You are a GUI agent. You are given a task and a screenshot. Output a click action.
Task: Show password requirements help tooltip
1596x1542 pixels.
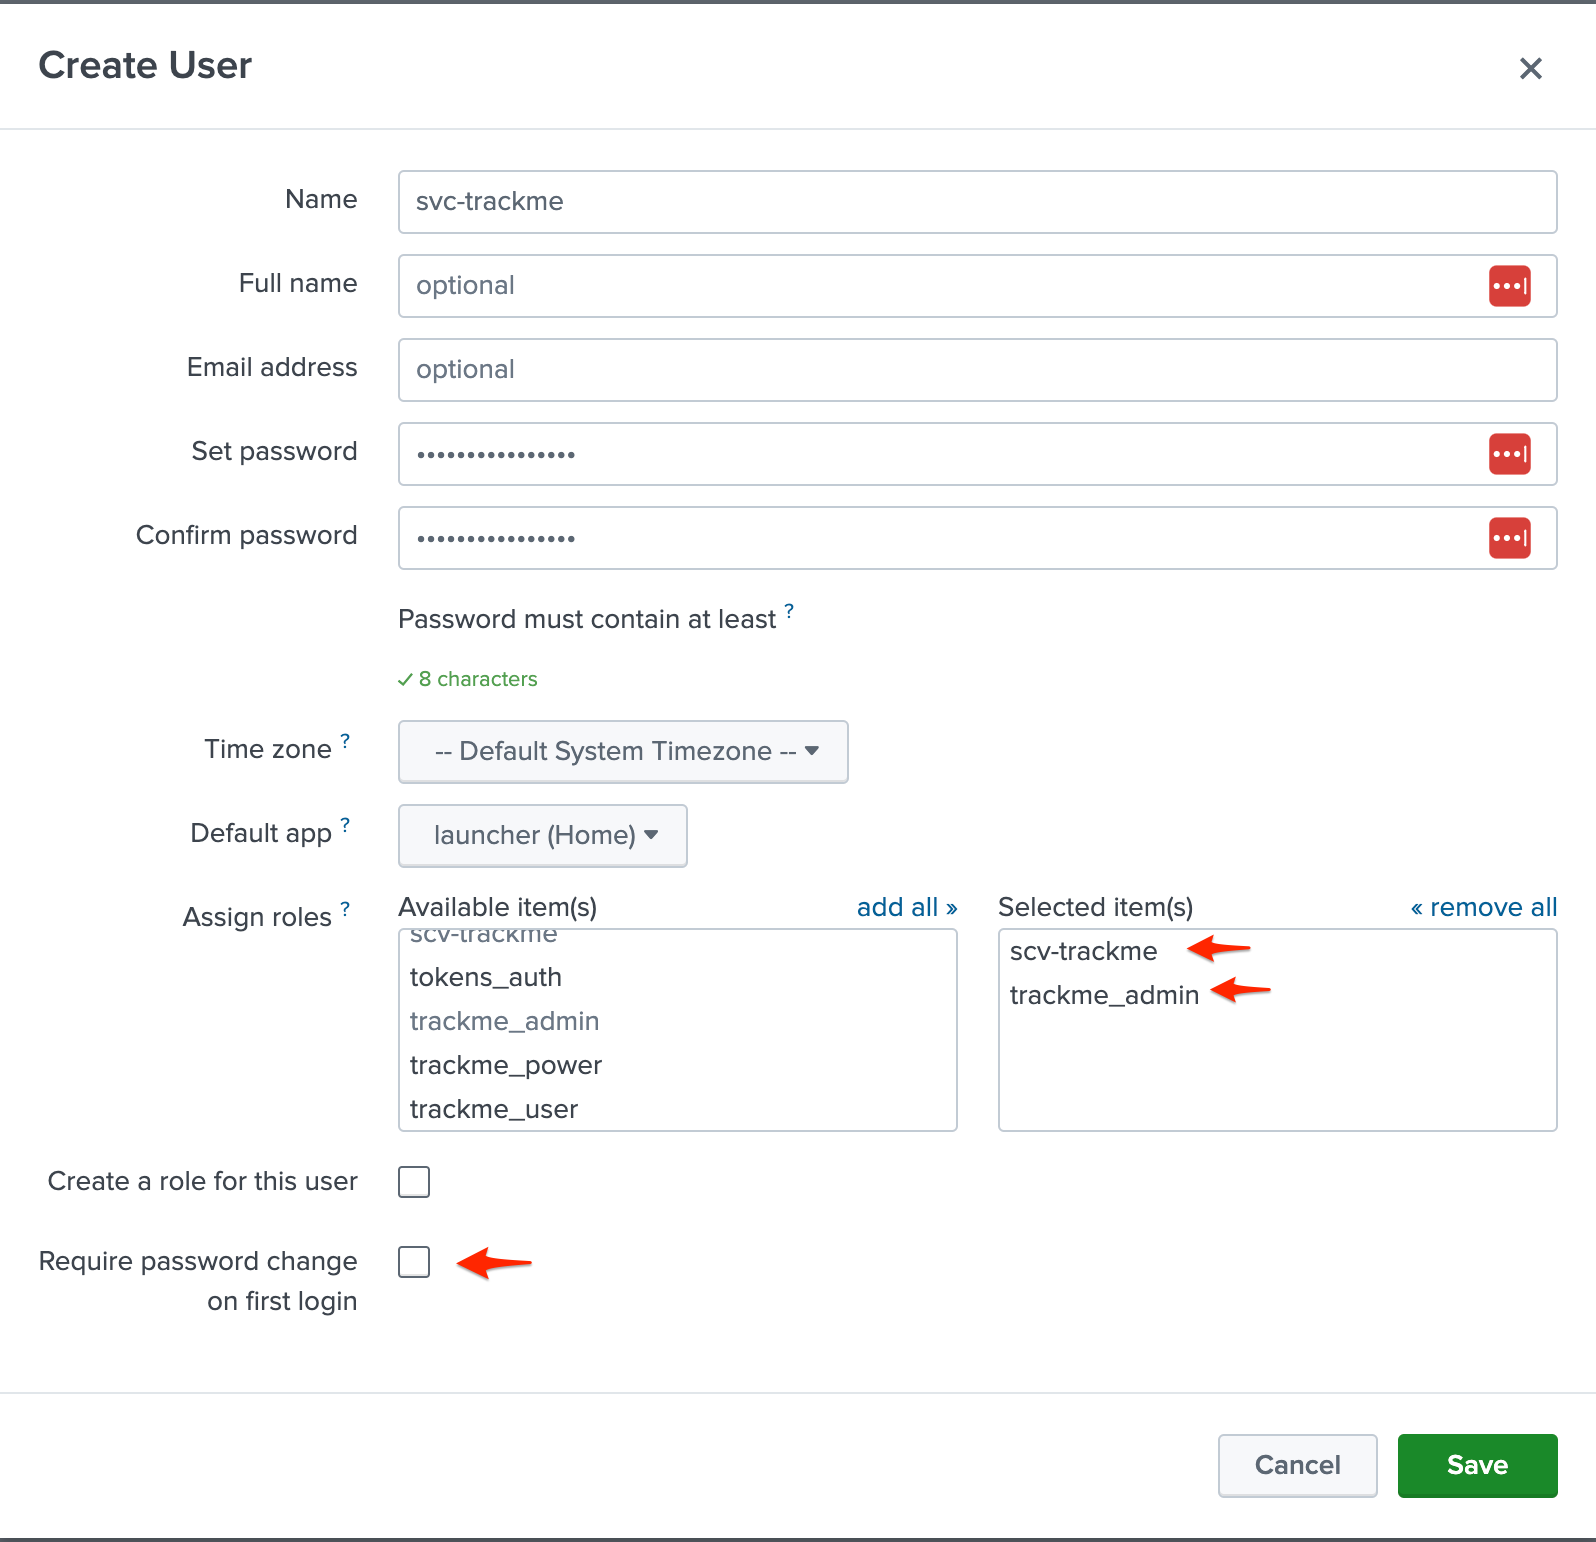[x=789, y=611]
